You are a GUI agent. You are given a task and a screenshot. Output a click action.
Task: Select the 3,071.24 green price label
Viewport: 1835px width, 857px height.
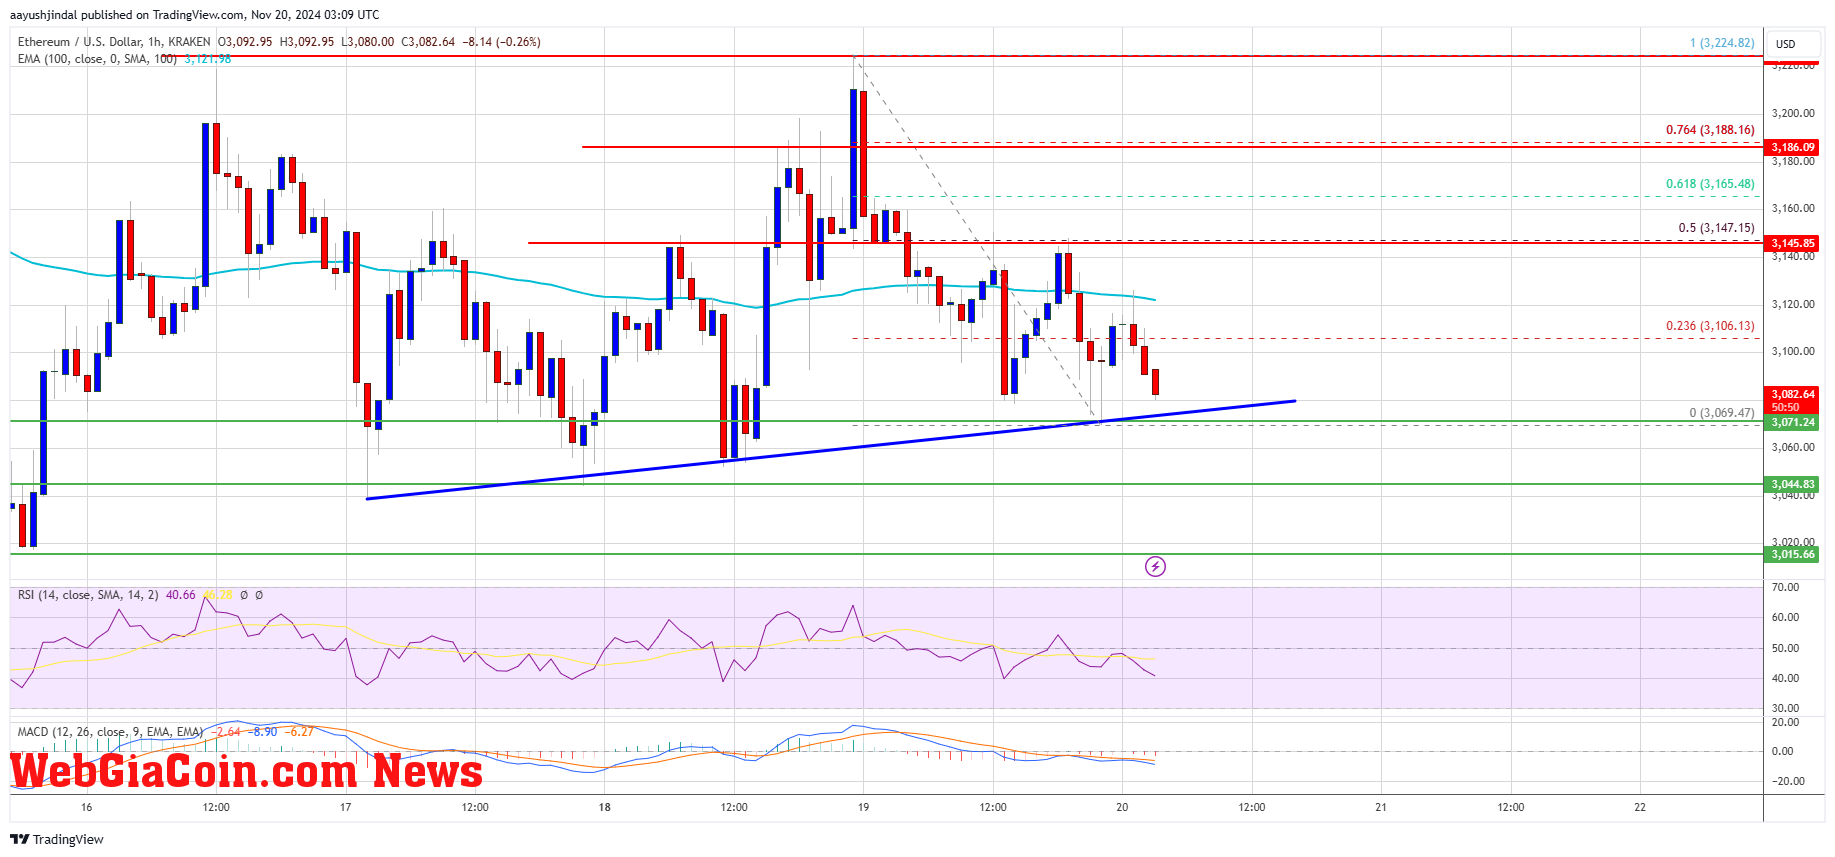(x=1793, y=422)
